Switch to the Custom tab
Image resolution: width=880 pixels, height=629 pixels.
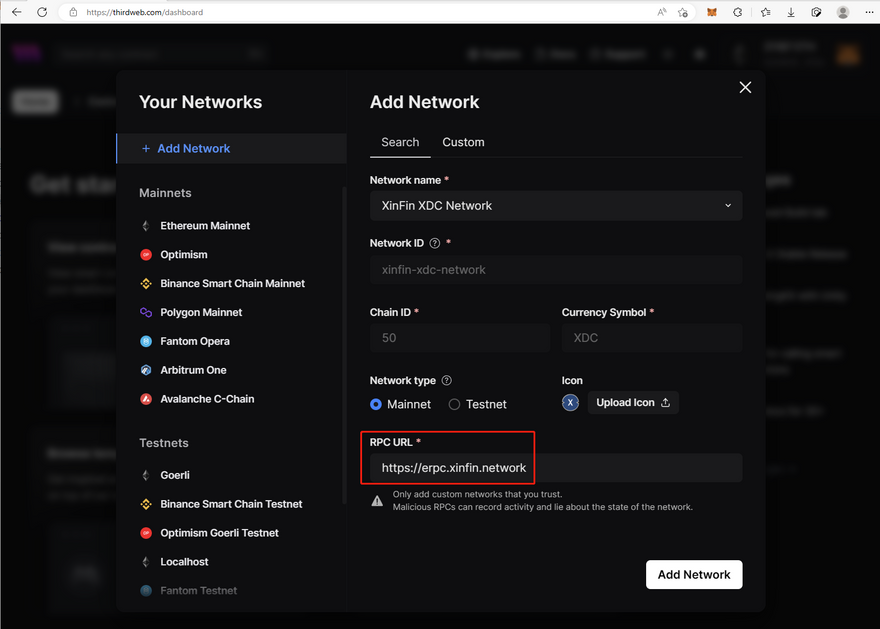point(463,142)
